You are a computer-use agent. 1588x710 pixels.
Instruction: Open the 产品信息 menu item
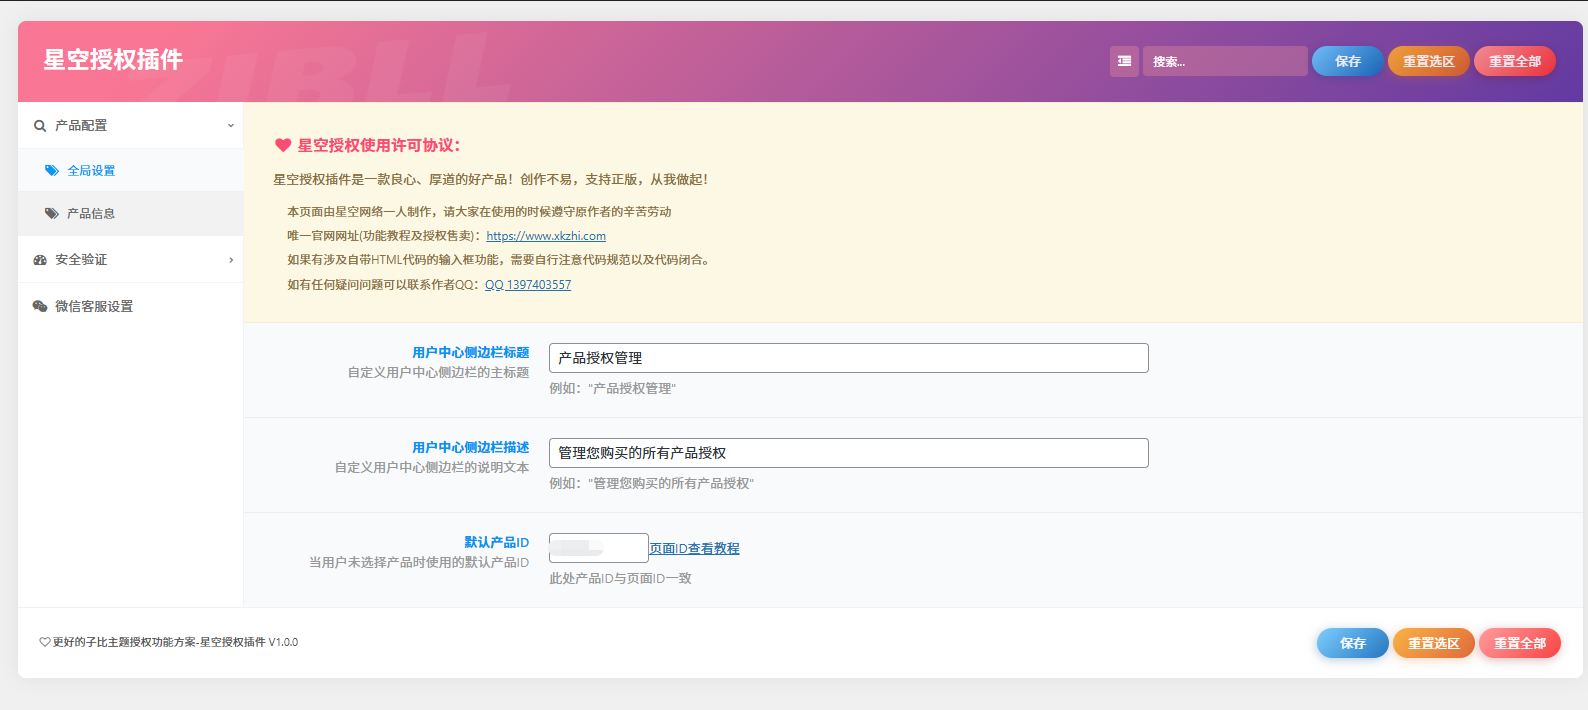pyautogui.click(x=91, y=214)
